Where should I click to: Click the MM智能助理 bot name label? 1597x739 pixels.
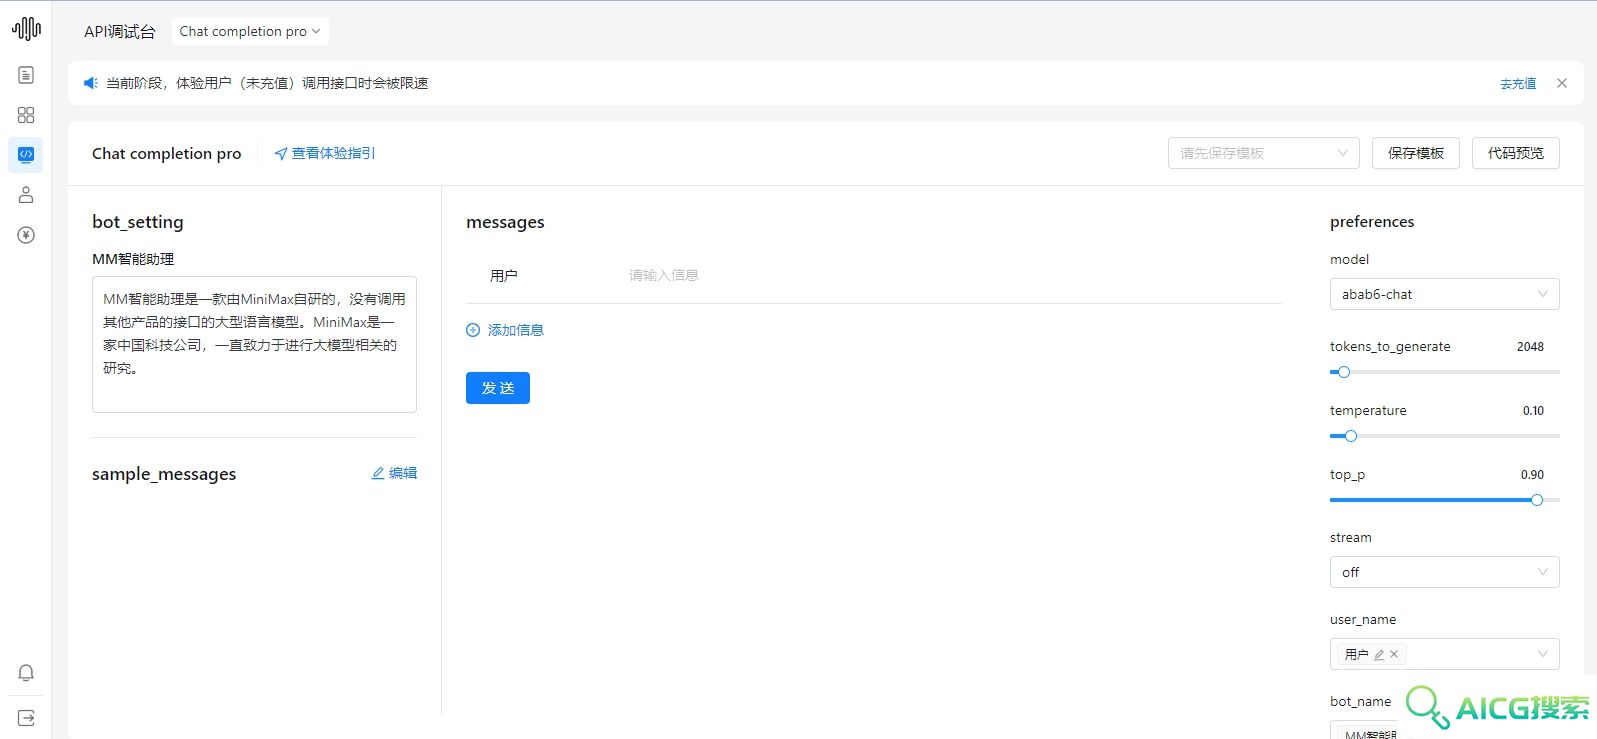pyautogui.click(x=133, y=259)
